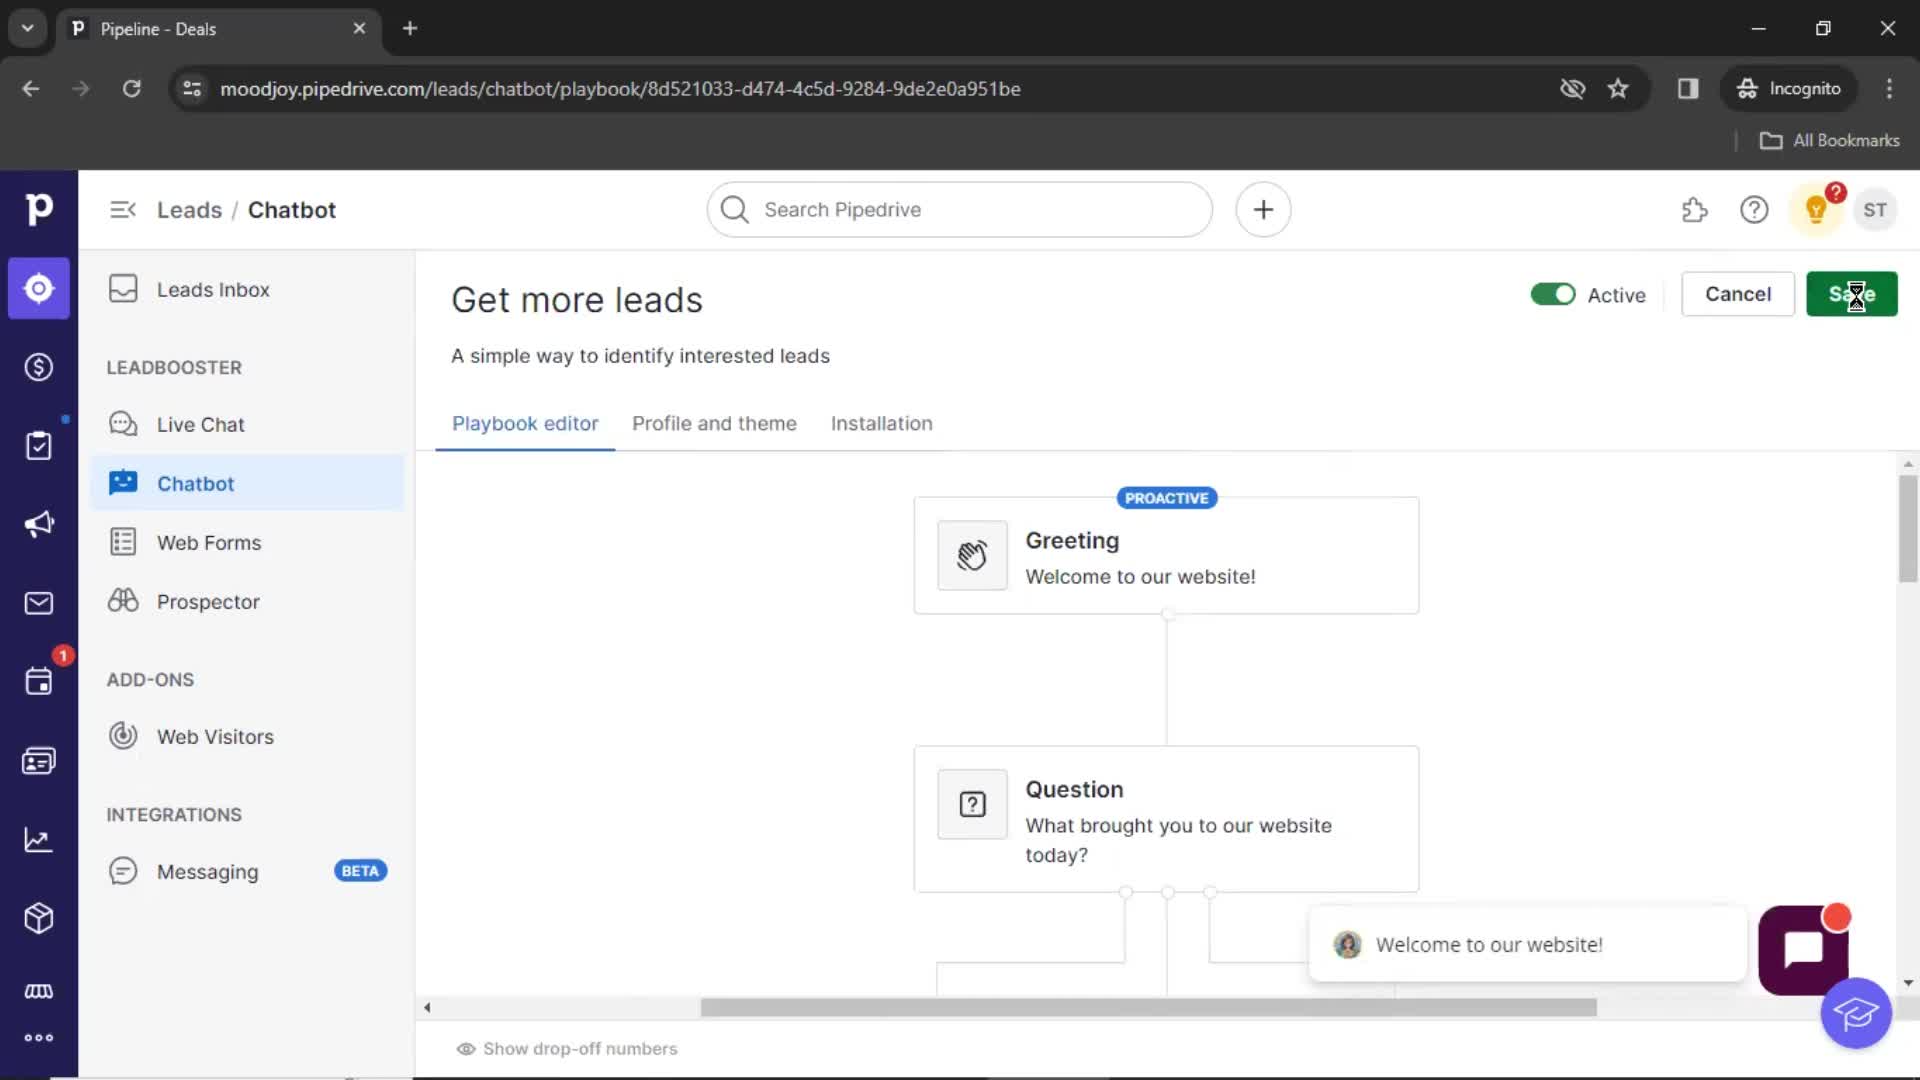
Task: Click the Question block icon
Action: [x=972, y=804]
